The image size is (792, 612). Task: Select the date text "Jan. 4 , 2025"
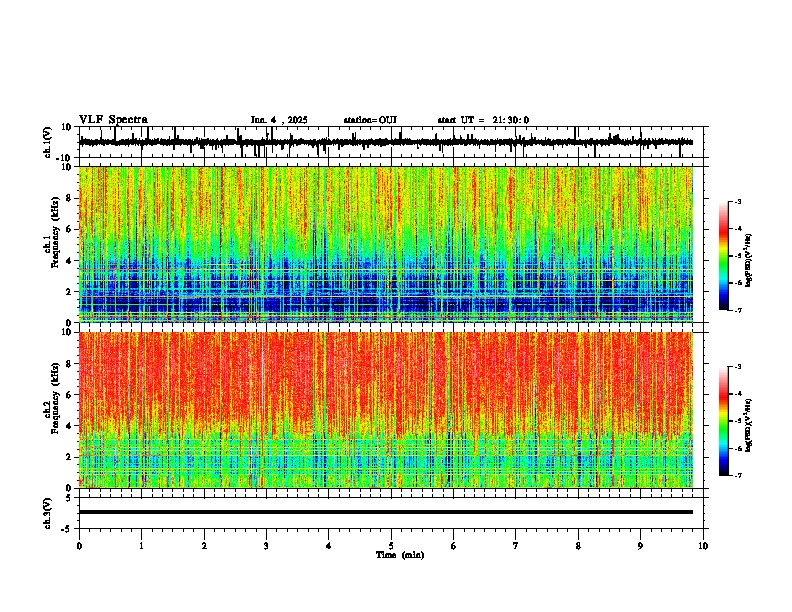pos(279,120)
